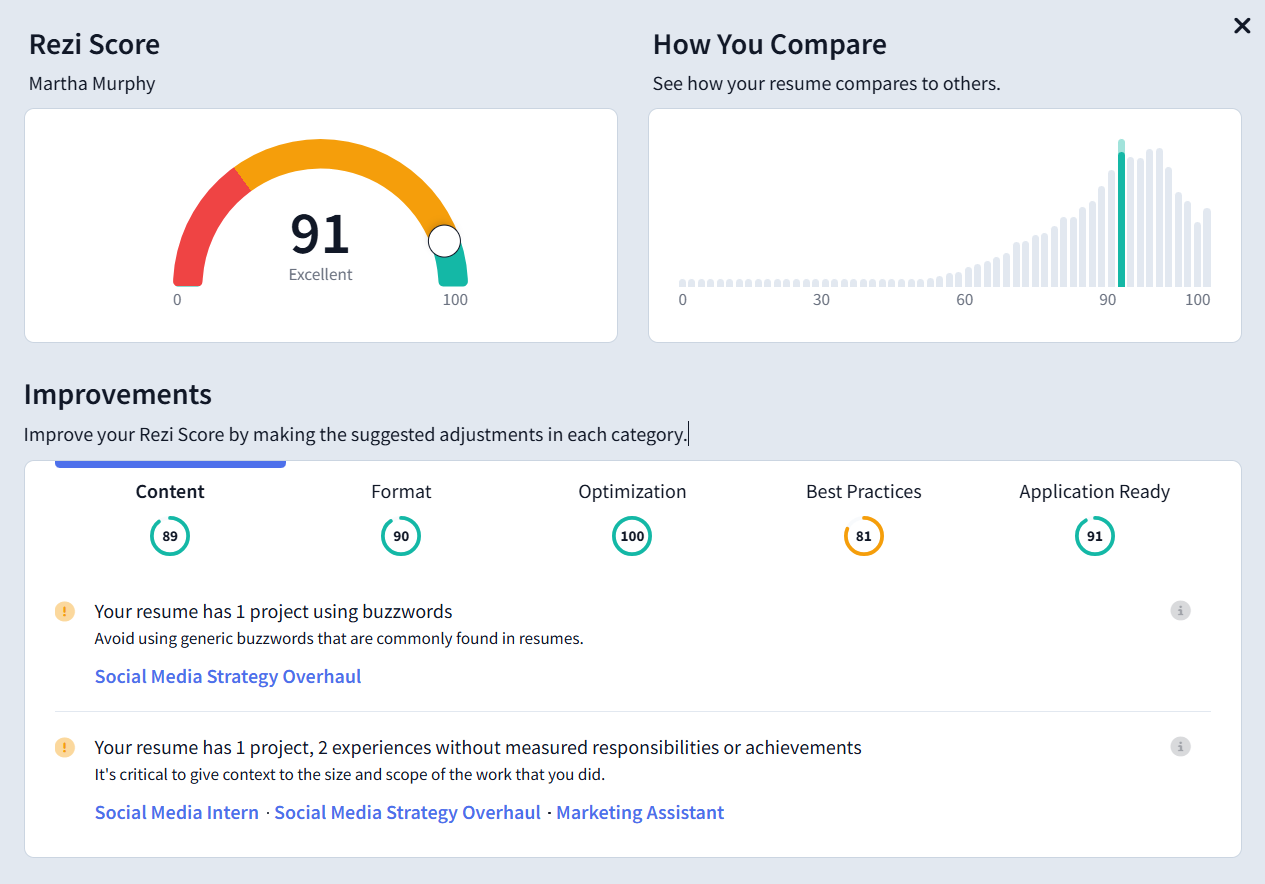Click the score number 91 in gauge
The width and height of the screenshot is (1265, 884).
click(320, 233)
